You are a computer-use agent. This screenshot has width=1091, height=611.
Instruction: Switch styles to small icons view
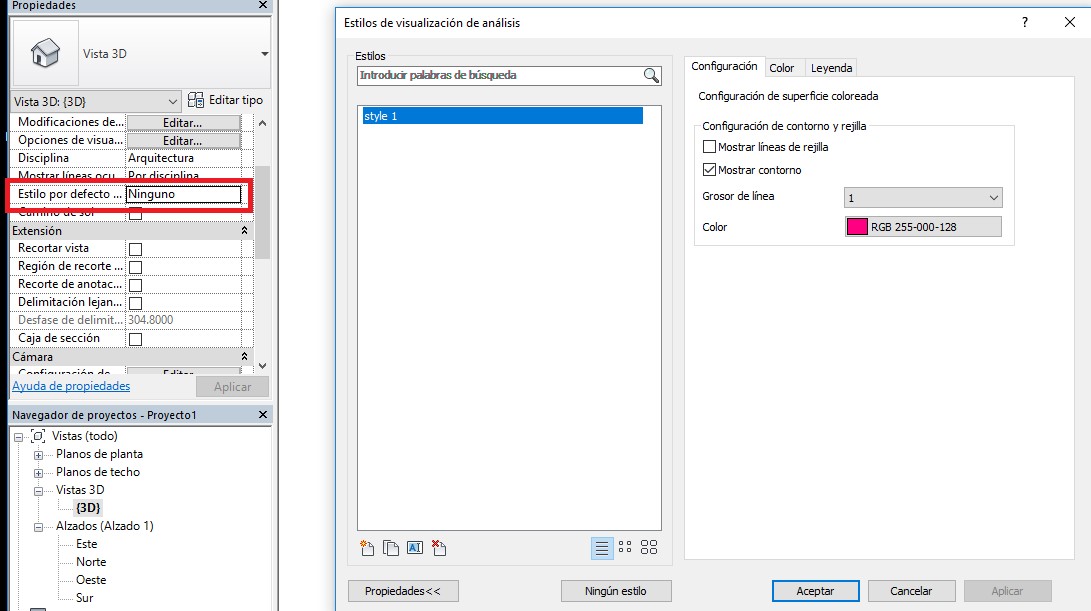point(625,547)
